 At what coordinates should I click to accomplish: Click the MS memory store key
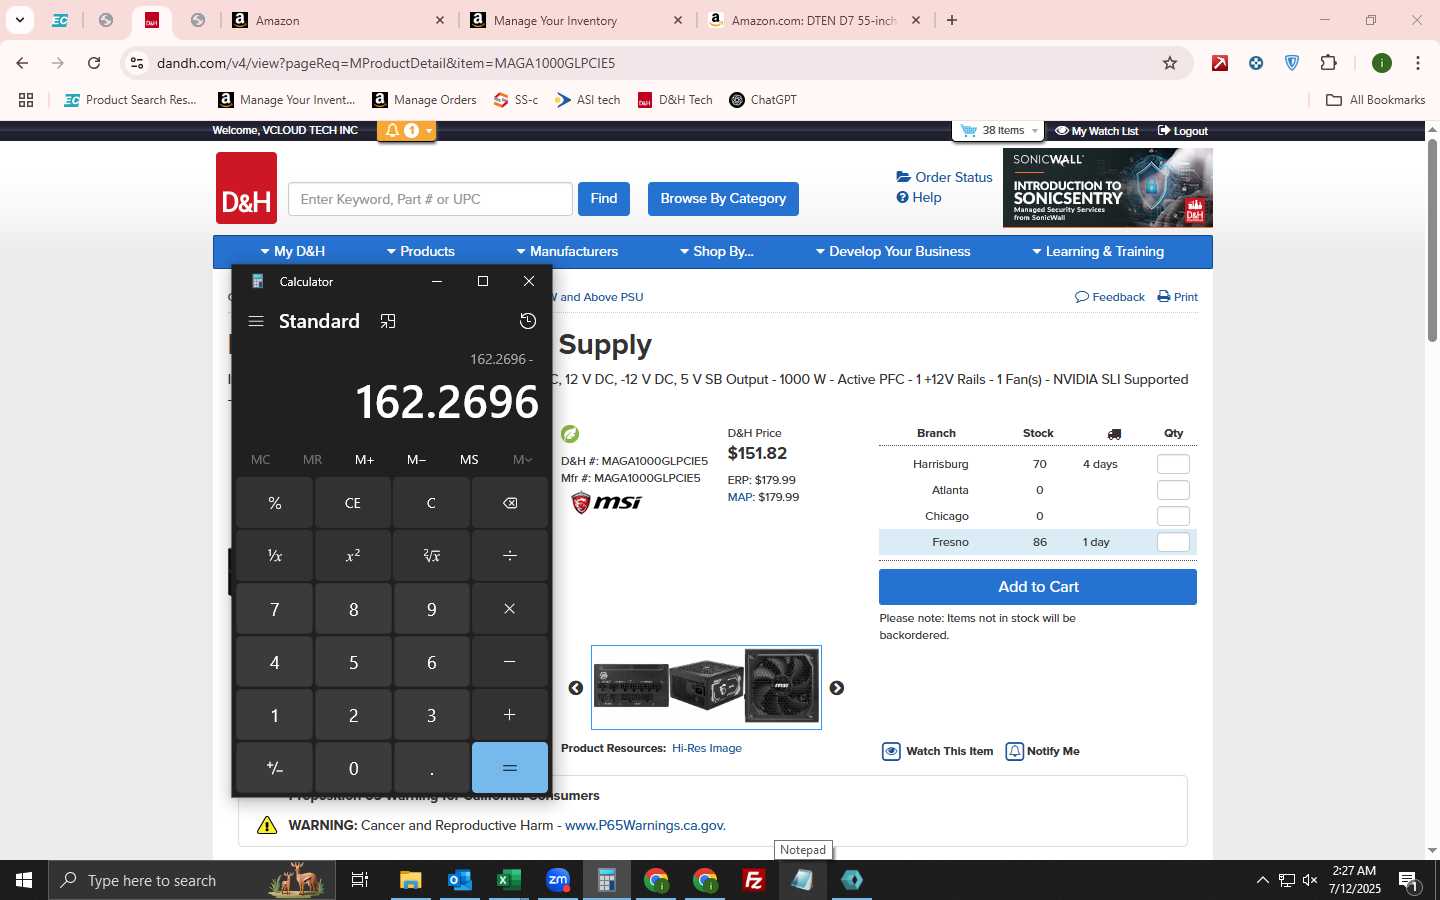click(x=469, y=460)
